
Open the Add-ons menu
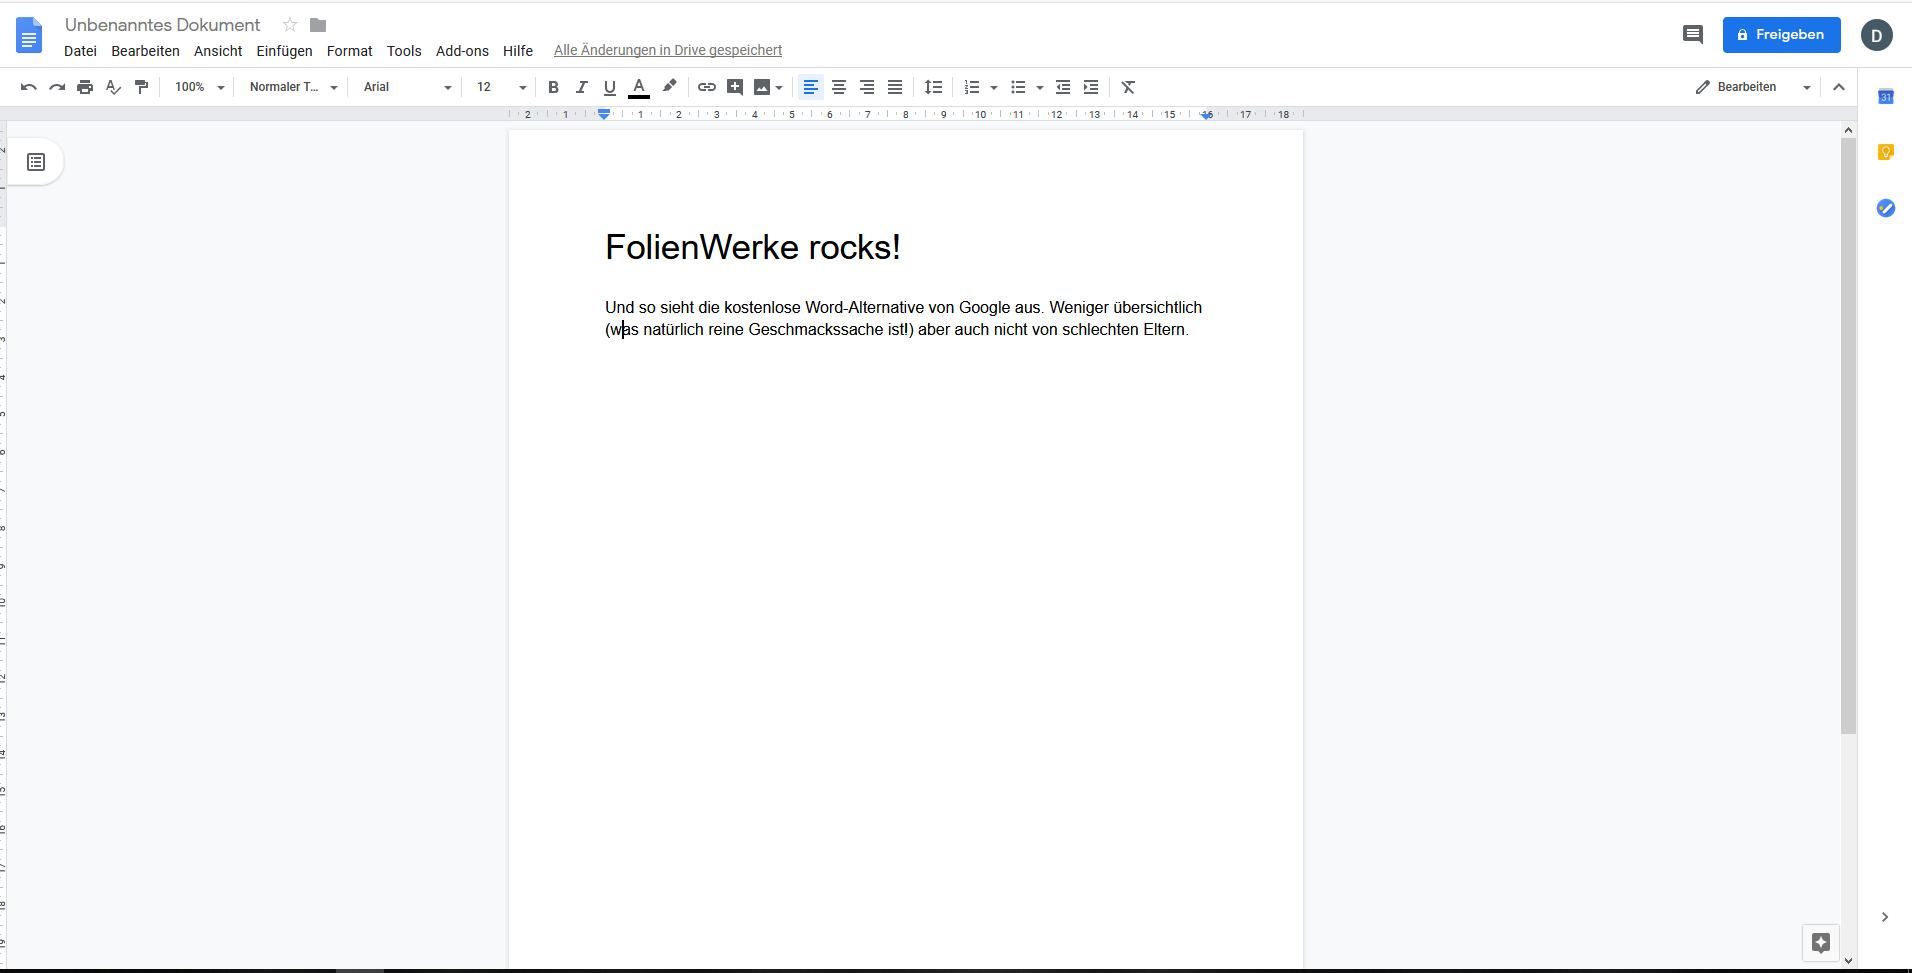pos(462,51)
